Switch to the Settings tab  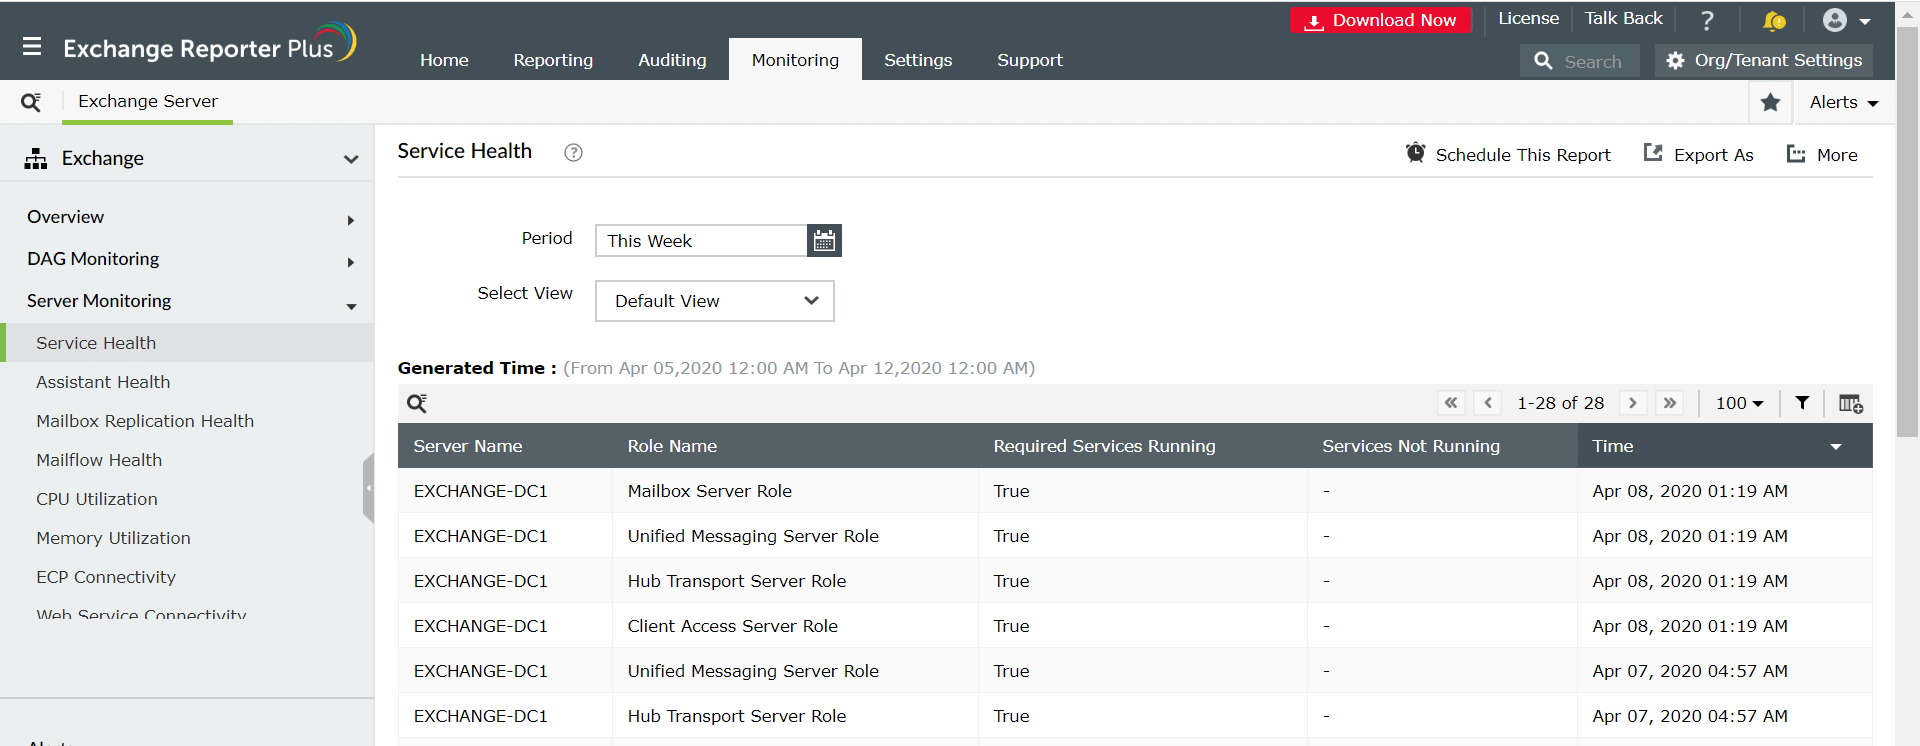pos(918,60)
